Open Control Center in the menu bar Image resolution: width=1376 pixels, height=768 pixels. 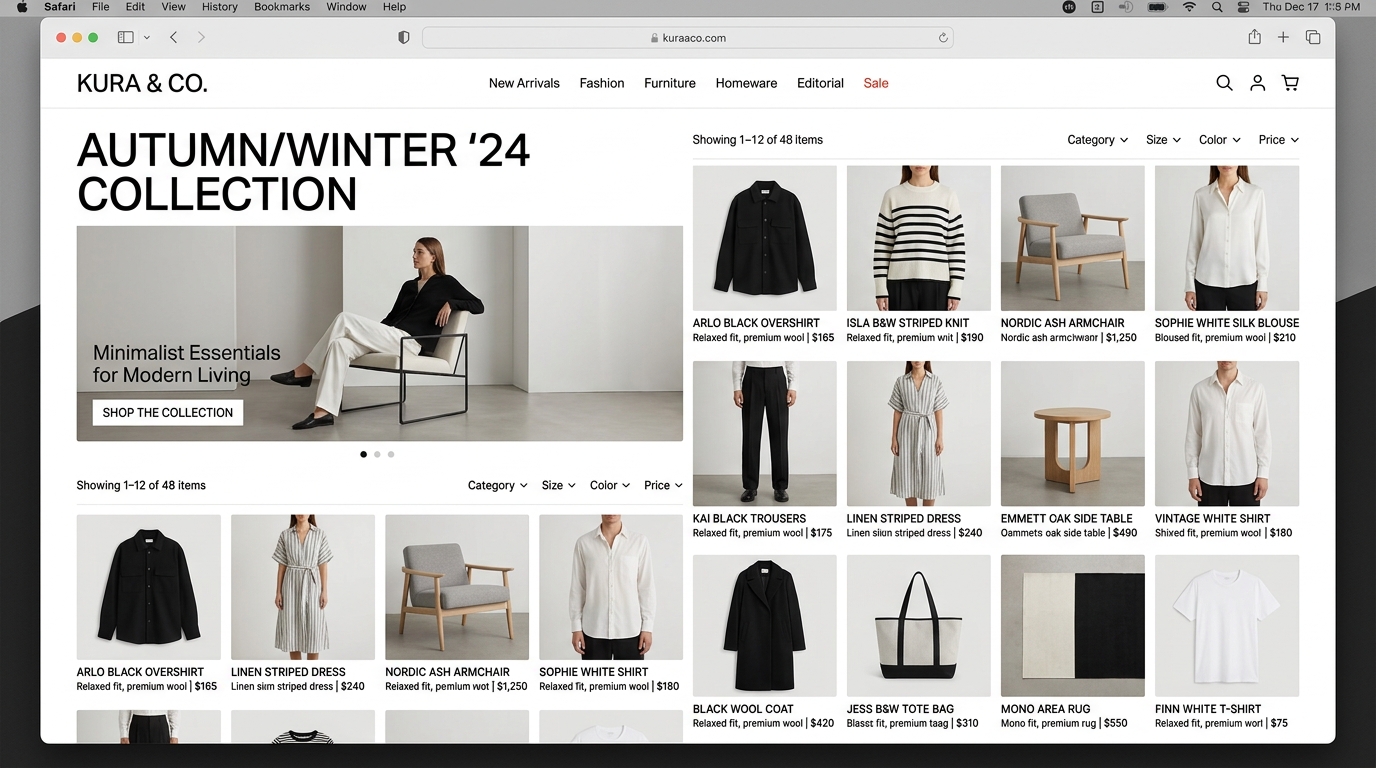click(1244, 7)
